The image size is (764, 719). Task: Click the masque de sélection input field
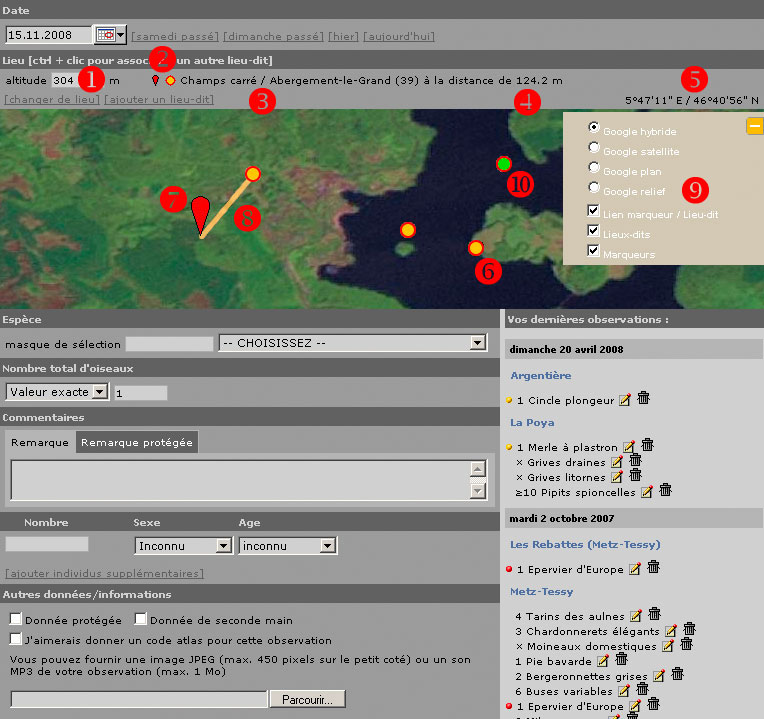tap(169, 344)
